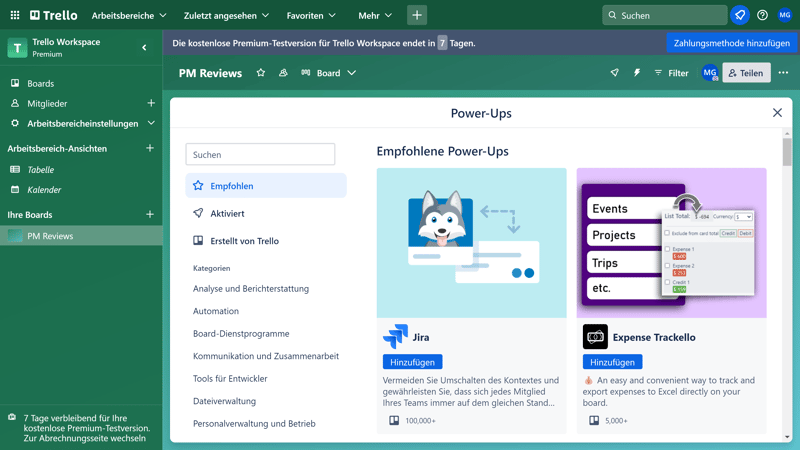Image resolution: width=800 pixels, height=450 pixels.
Task: Expand Arbeitsbereicheinstellungen chevron
Action: coord(151,123)
